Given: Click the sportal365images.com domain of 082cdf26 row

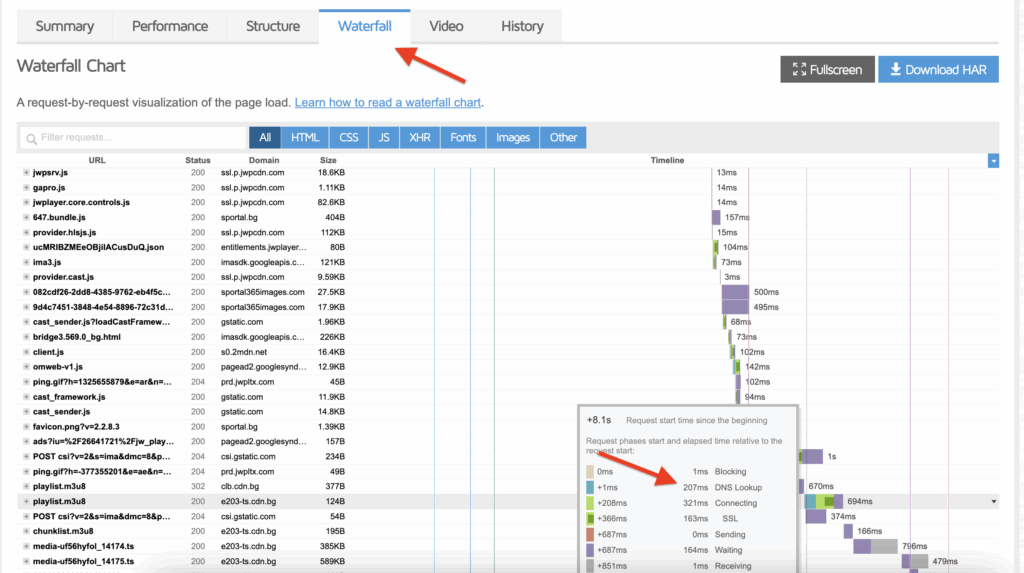Looking at the screenshot, I should (263, 292).
